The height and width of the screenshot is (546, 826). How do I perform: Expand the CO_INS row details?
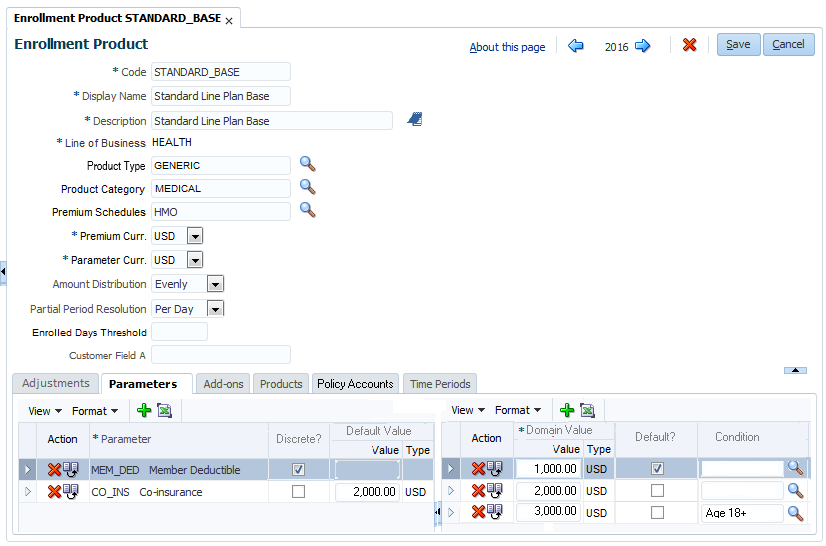tap(28, 492)
